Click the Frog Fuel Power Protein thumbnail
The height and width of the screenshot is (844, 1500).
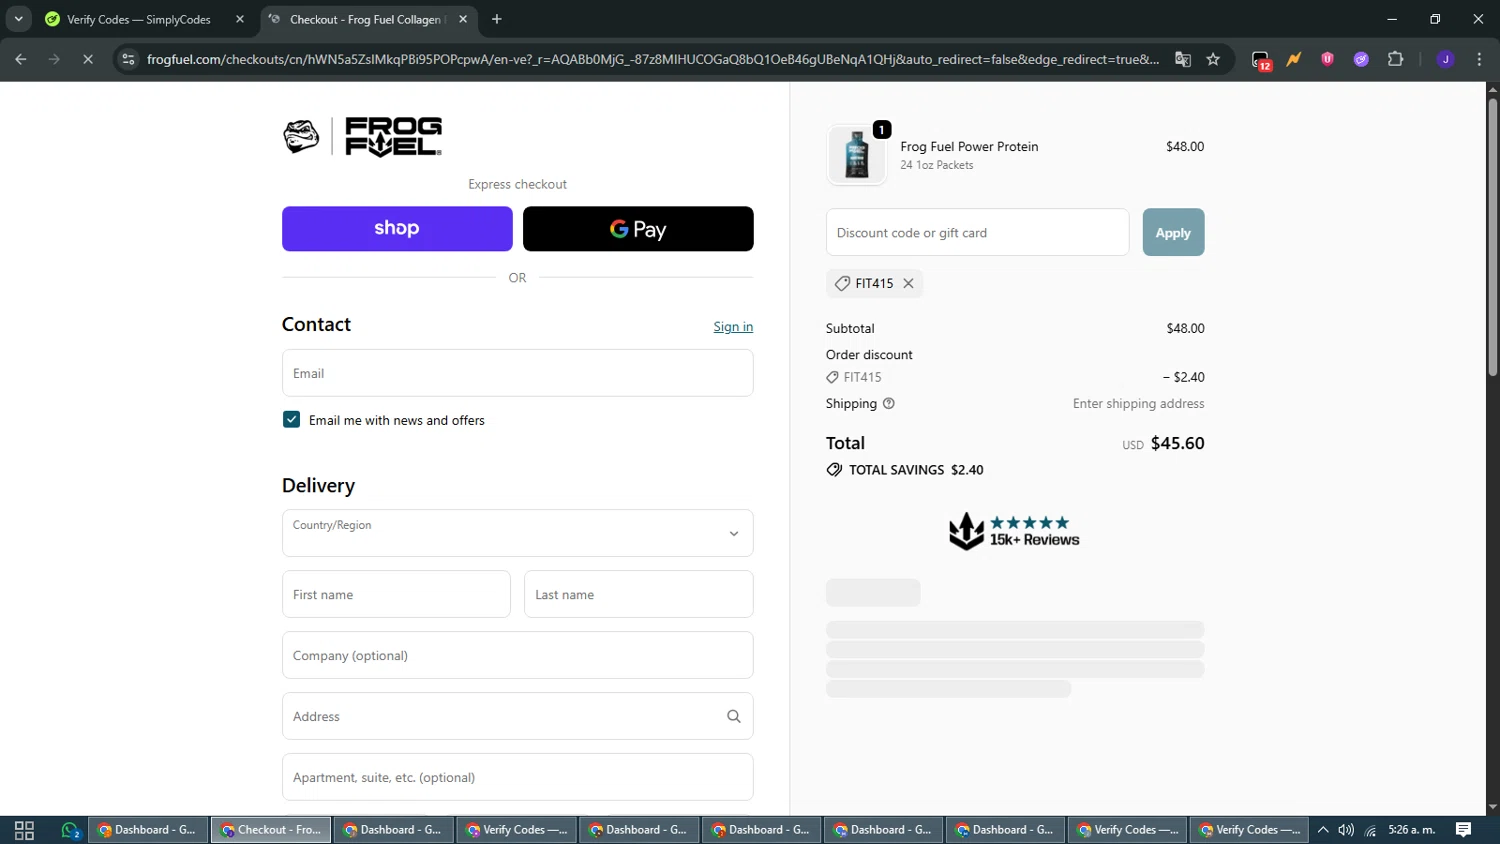(x=857, y=155)
